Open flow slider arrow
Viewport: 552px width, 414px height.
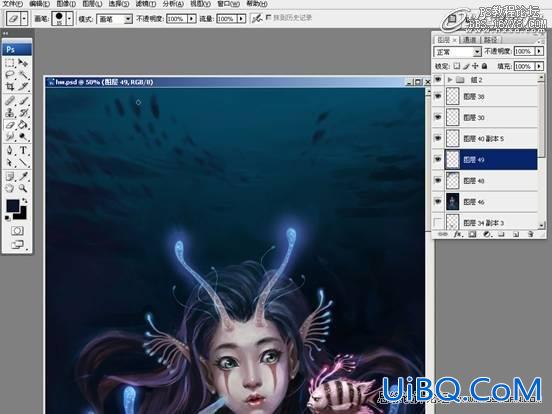tap(242, 19)
